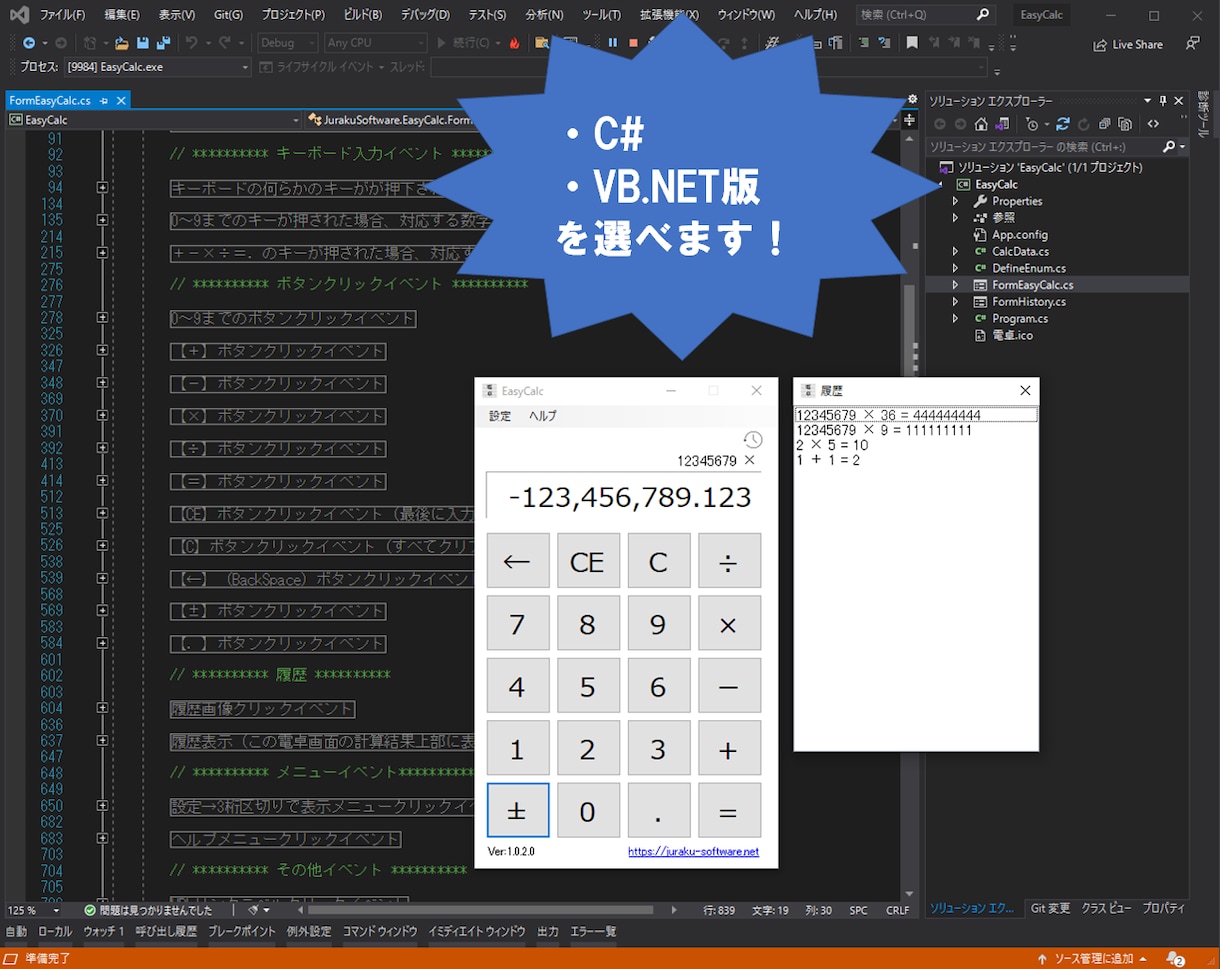The height and width of the screenshot is (969, 1220).
Task: Click the editor split window icon
Action: pos(909,120)
